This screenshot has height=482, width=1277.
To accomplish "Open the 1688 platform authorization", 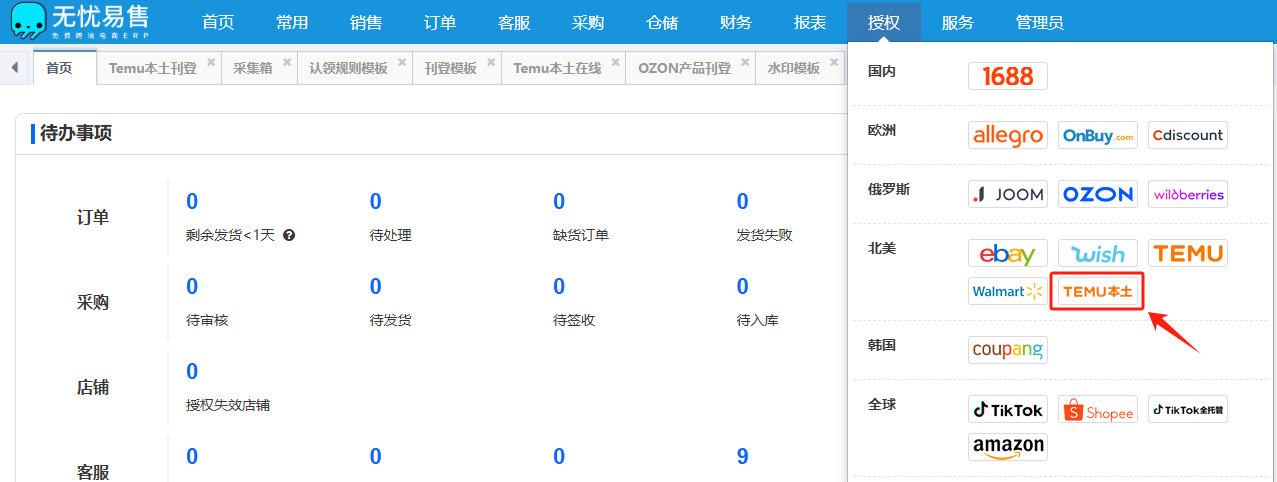I will tap(1007, 76).
